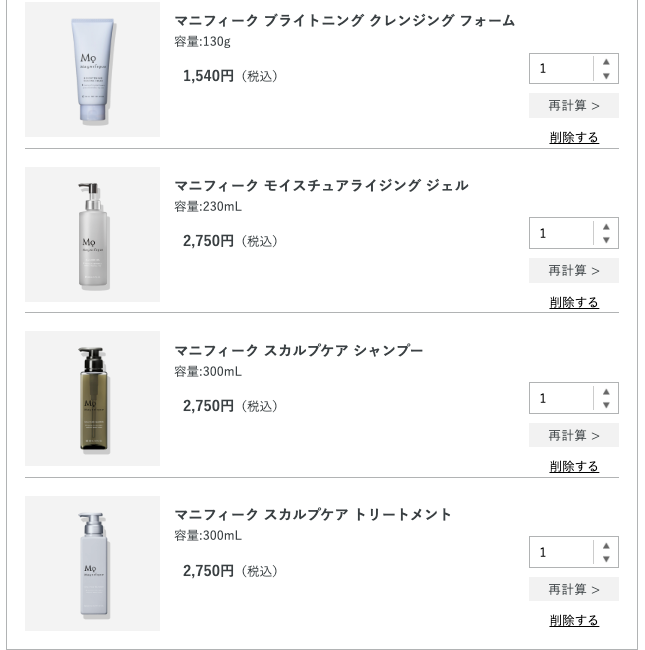Decrease quantity of Brightening Cleansing Foam
Screen dimensions: 645x650
(606, 76)
